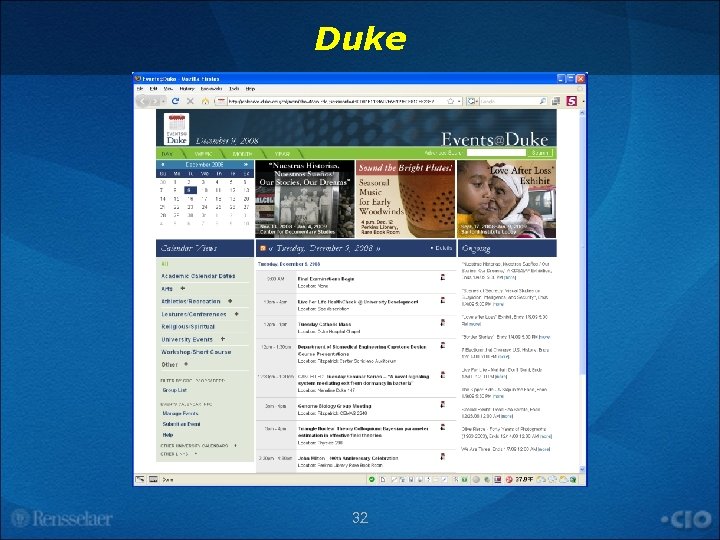Click the green checkmark status bar icon
Screen dimensions: 720x540
tap(371, 479)
